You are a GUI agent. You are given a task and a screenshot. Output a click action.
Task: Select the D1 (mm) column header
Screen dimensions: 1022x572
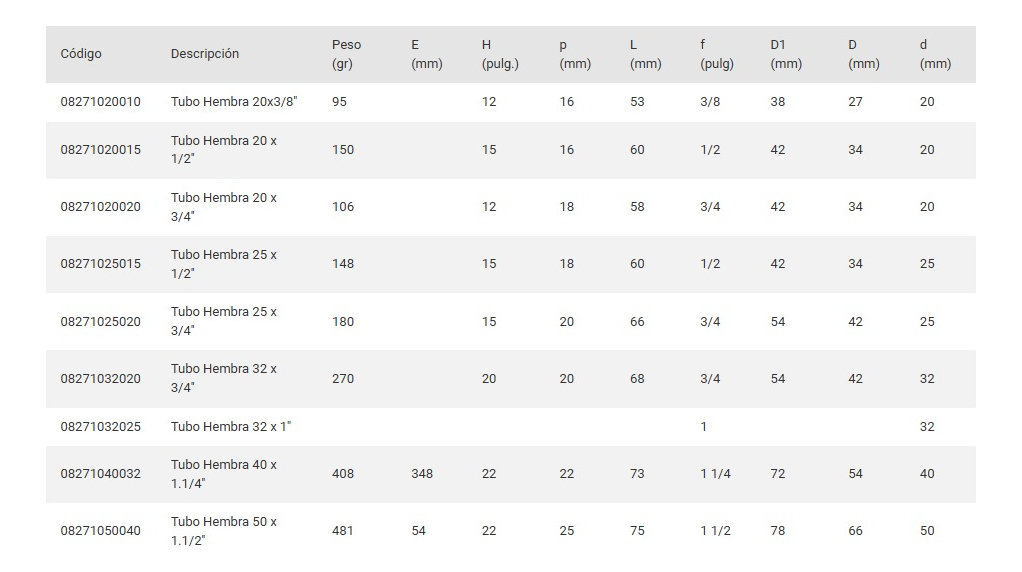click(x=786, y=54)
